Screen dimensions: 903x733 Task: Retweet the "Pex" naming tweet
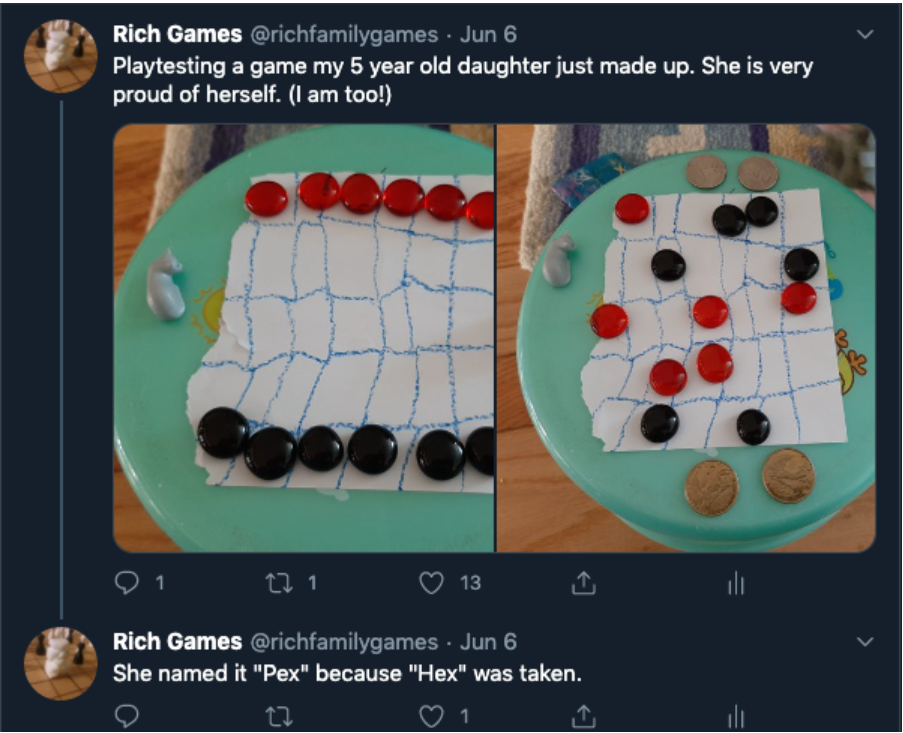(x=278, y=716)
